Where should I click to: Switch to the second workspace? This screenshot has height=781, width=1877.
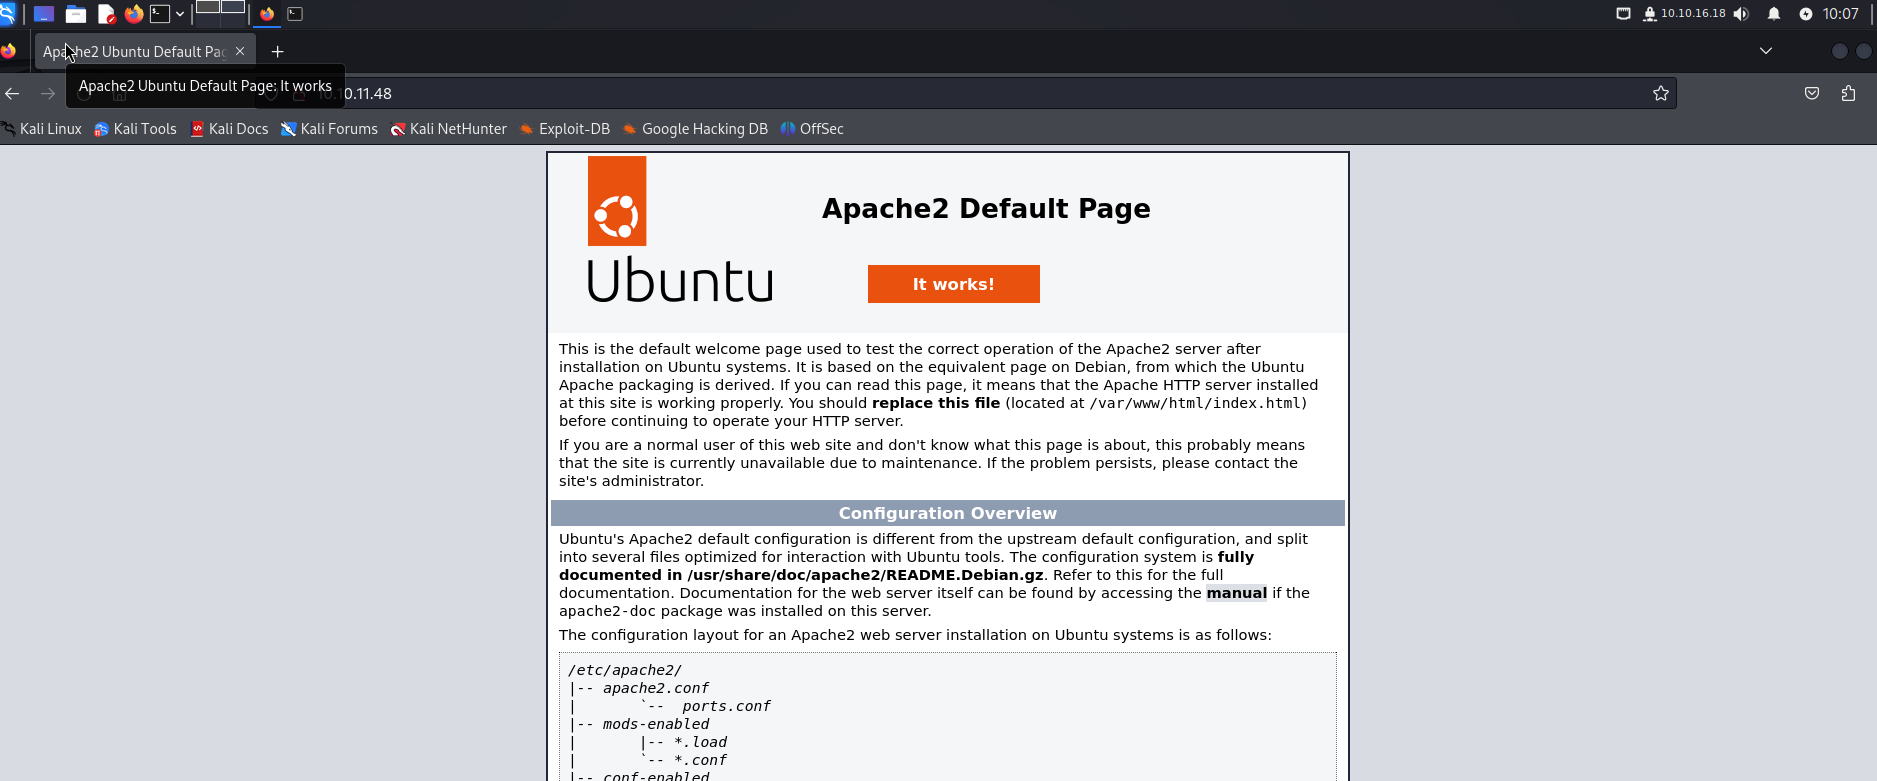tap(233, 7)
